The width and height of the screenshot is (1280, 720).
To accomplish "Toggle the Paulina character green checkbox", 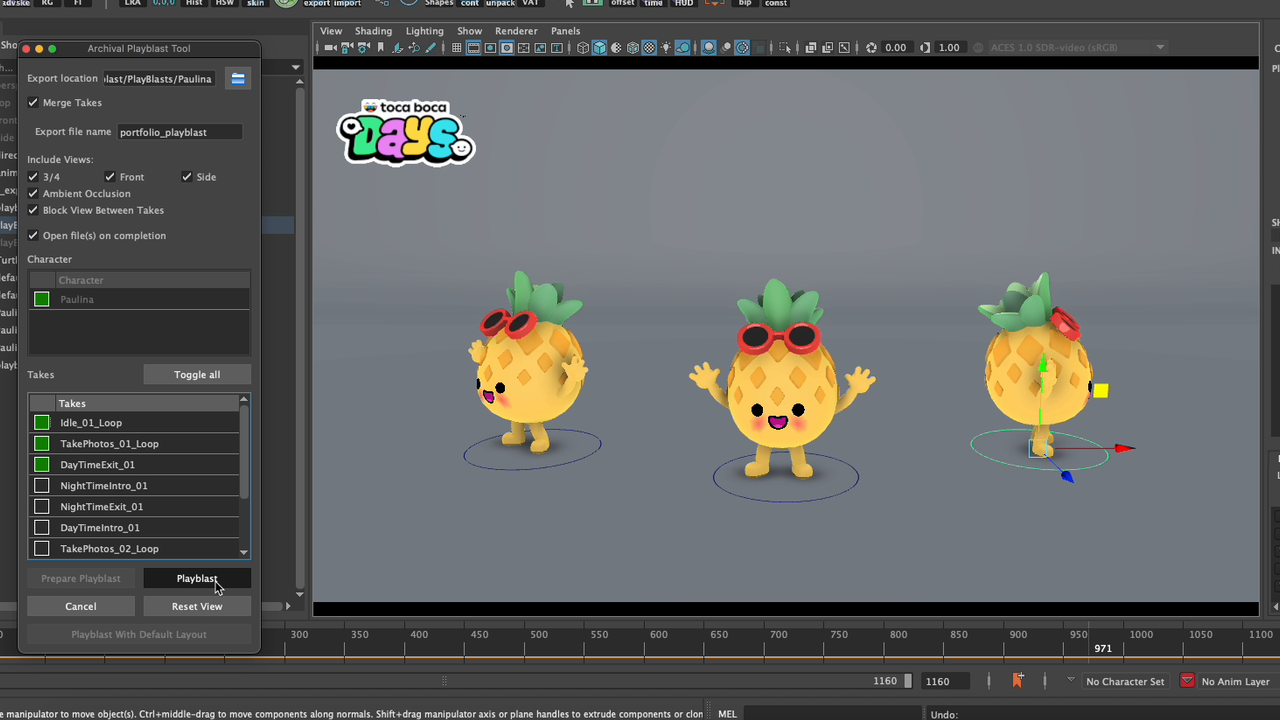I will [x=41, y=299].
